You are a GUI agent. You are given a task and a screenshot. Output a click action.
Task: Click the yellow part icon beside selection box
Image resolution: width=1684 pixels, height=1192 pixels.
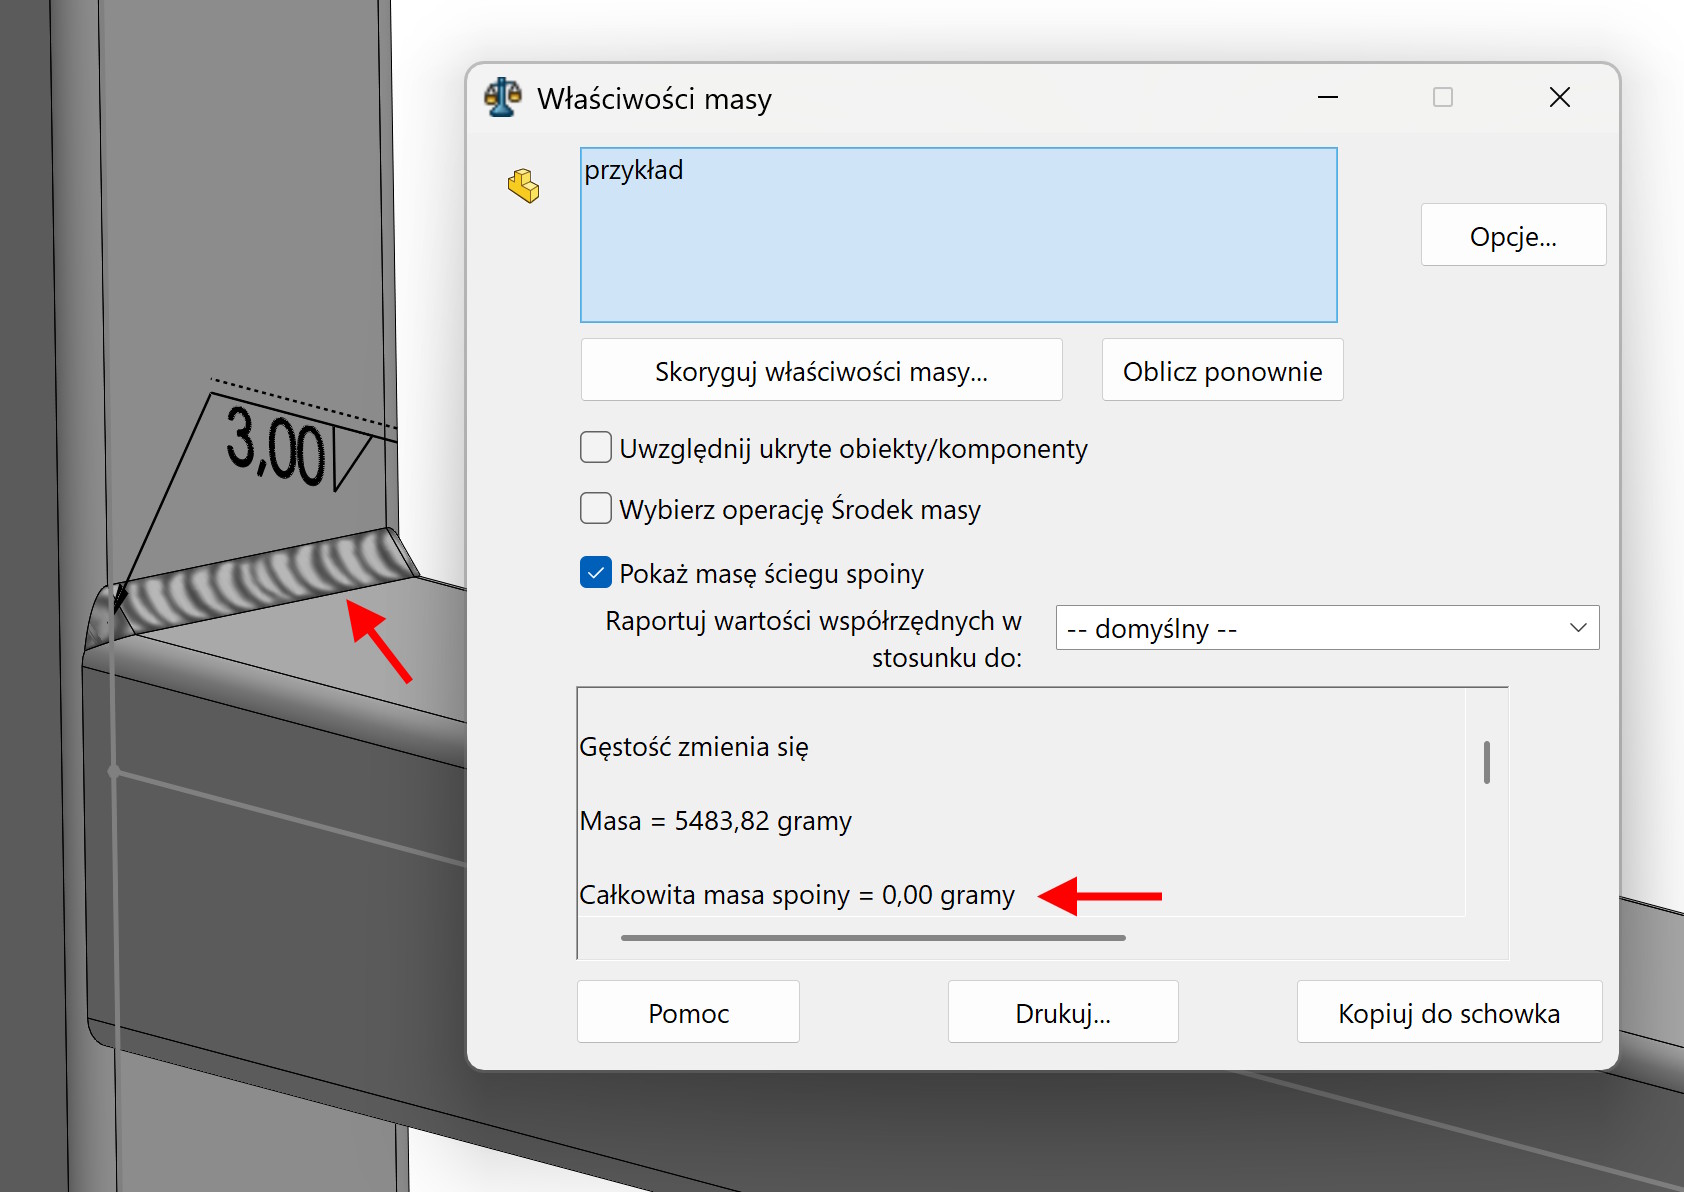click(523, 186)
